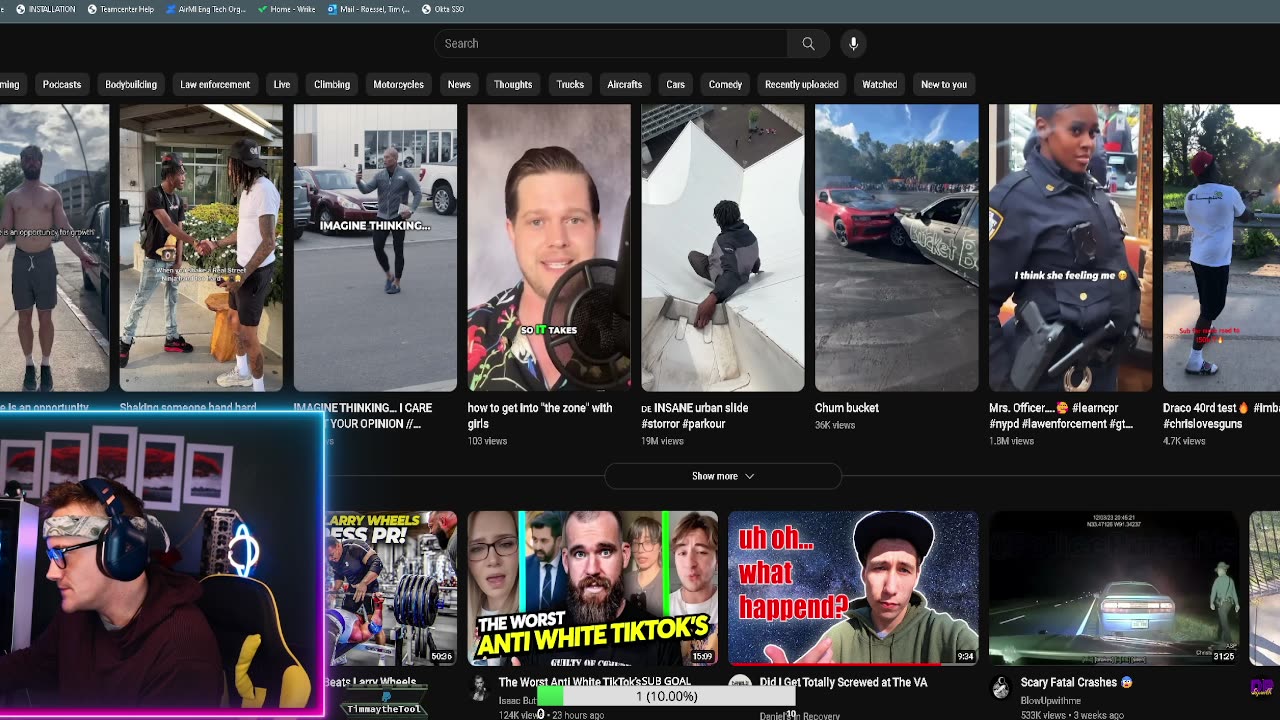Click the green sub goal progress bar
The width and height of the screenshot is (1280, 720).
(550, 696)
